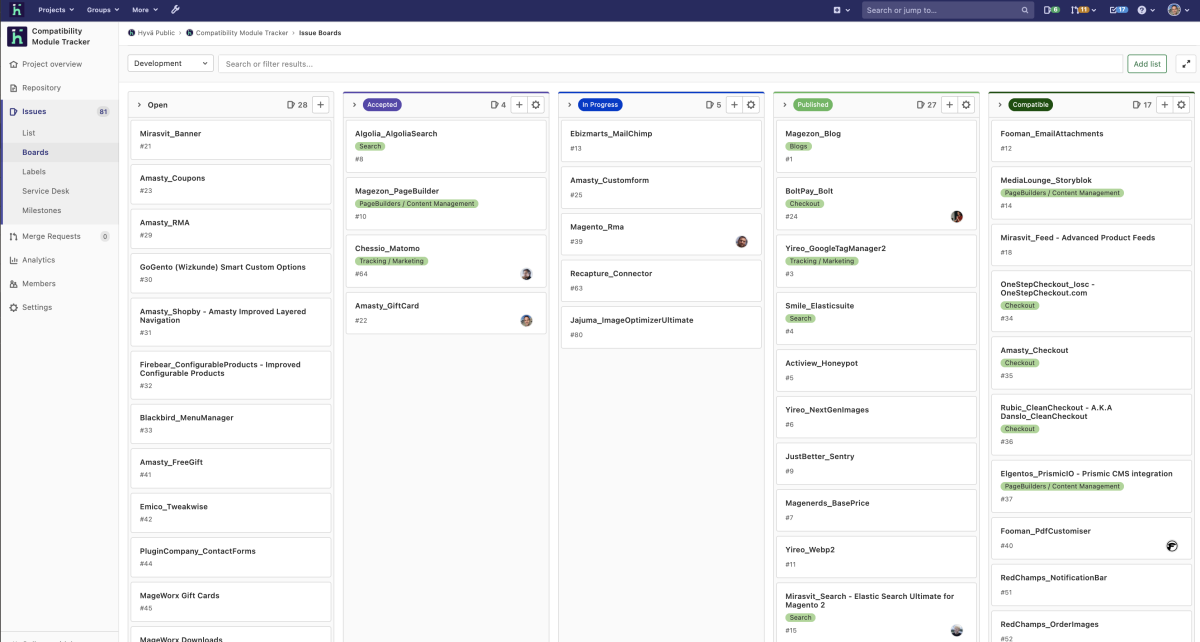1200x642 pixels.
Task: Open the Development board switcher dropdown
Action: [171, 63]
